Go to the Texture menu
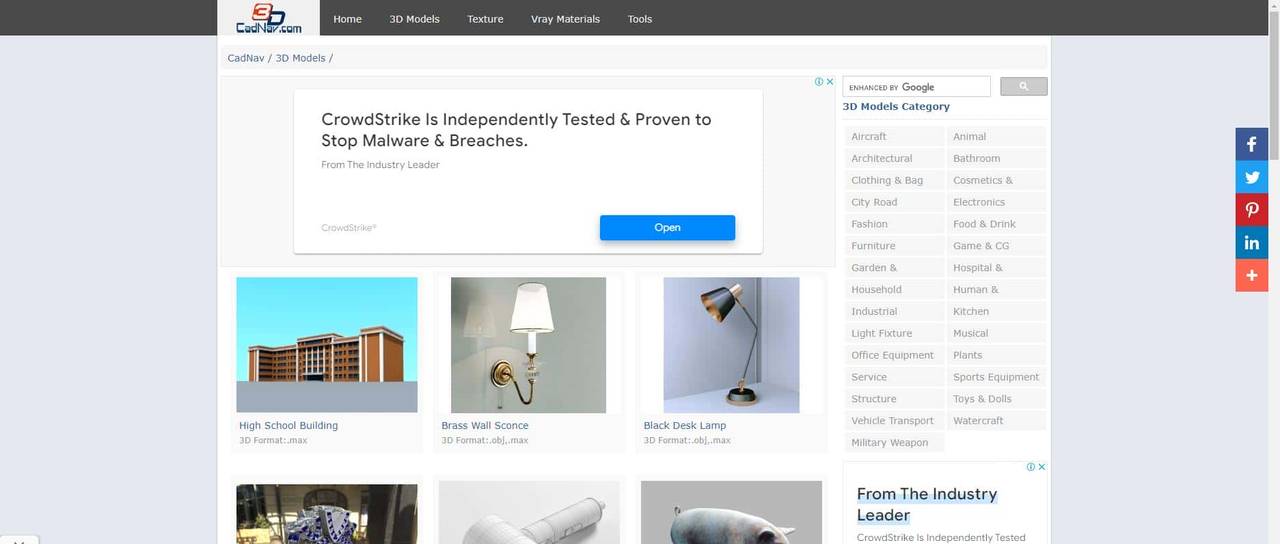The width and height of the screenshot is (1280, 544). 485,19
